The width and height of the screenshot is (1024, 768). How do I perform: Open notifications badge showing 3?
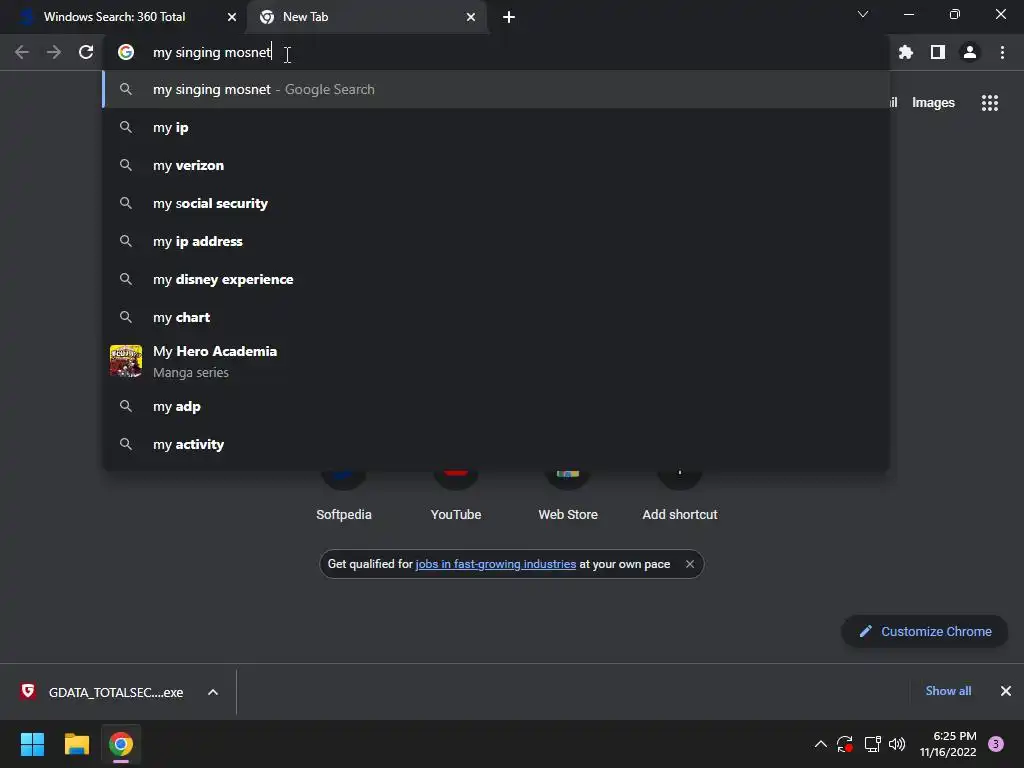tap(996, 744)
